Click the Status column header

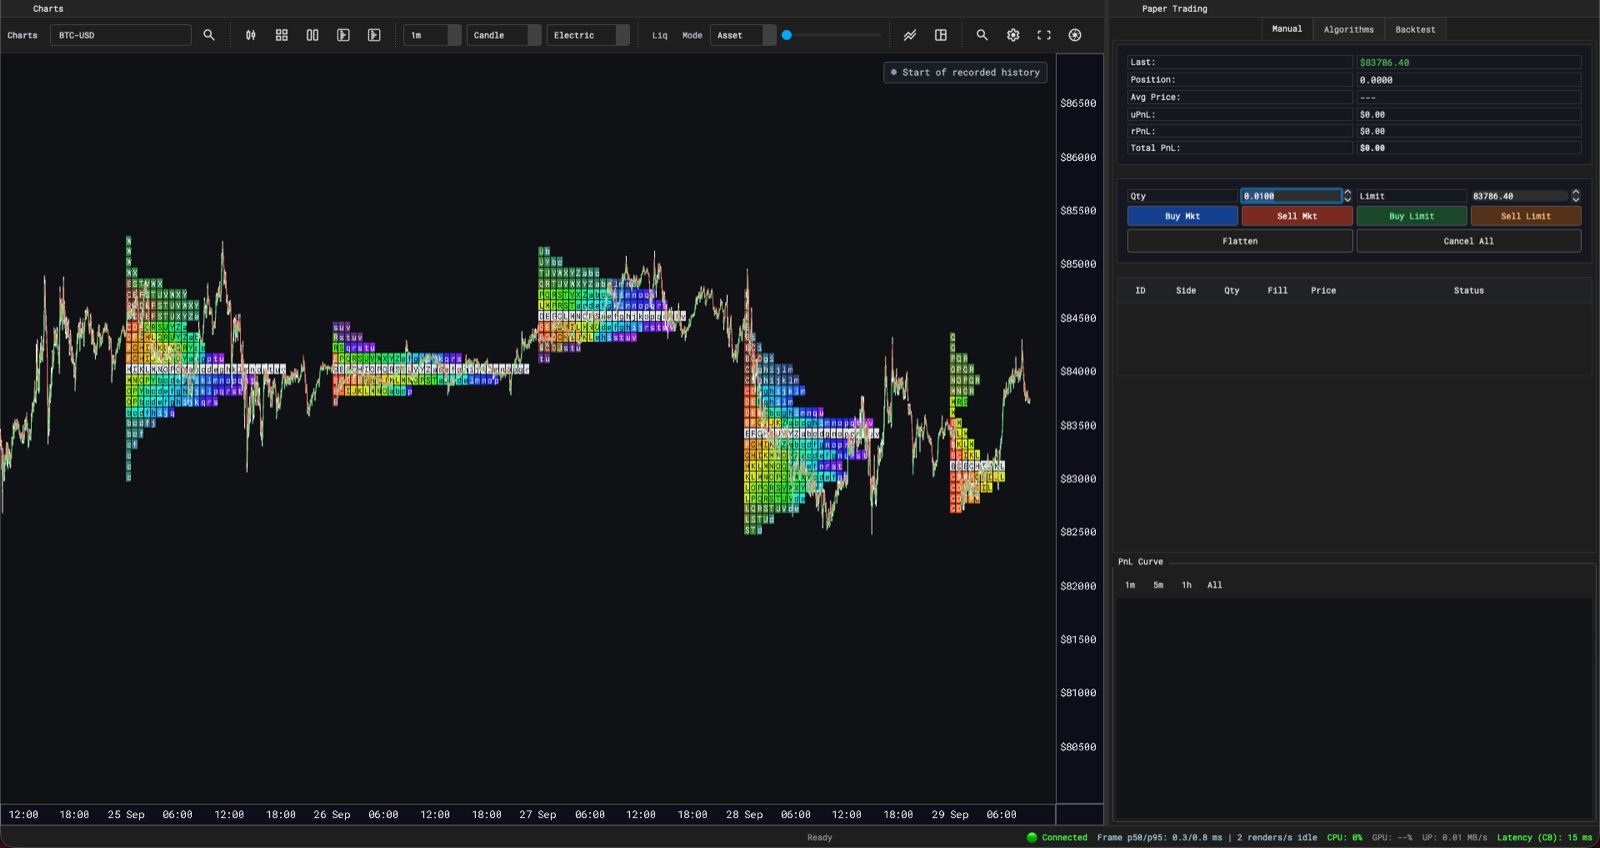[x=1469, y=291]
